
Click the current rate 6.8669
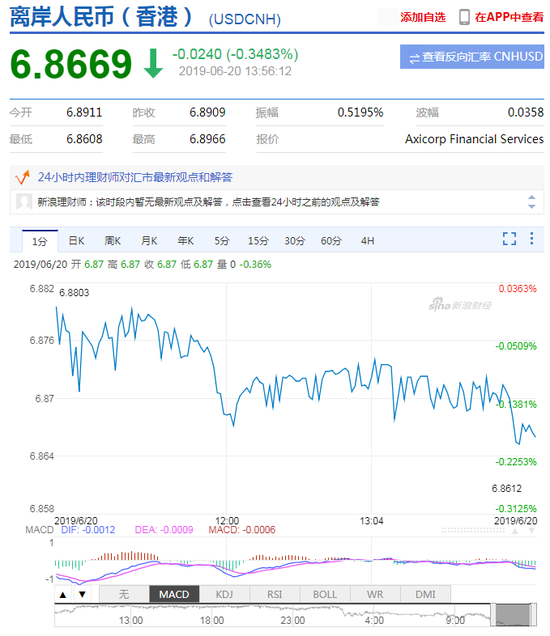71,64
